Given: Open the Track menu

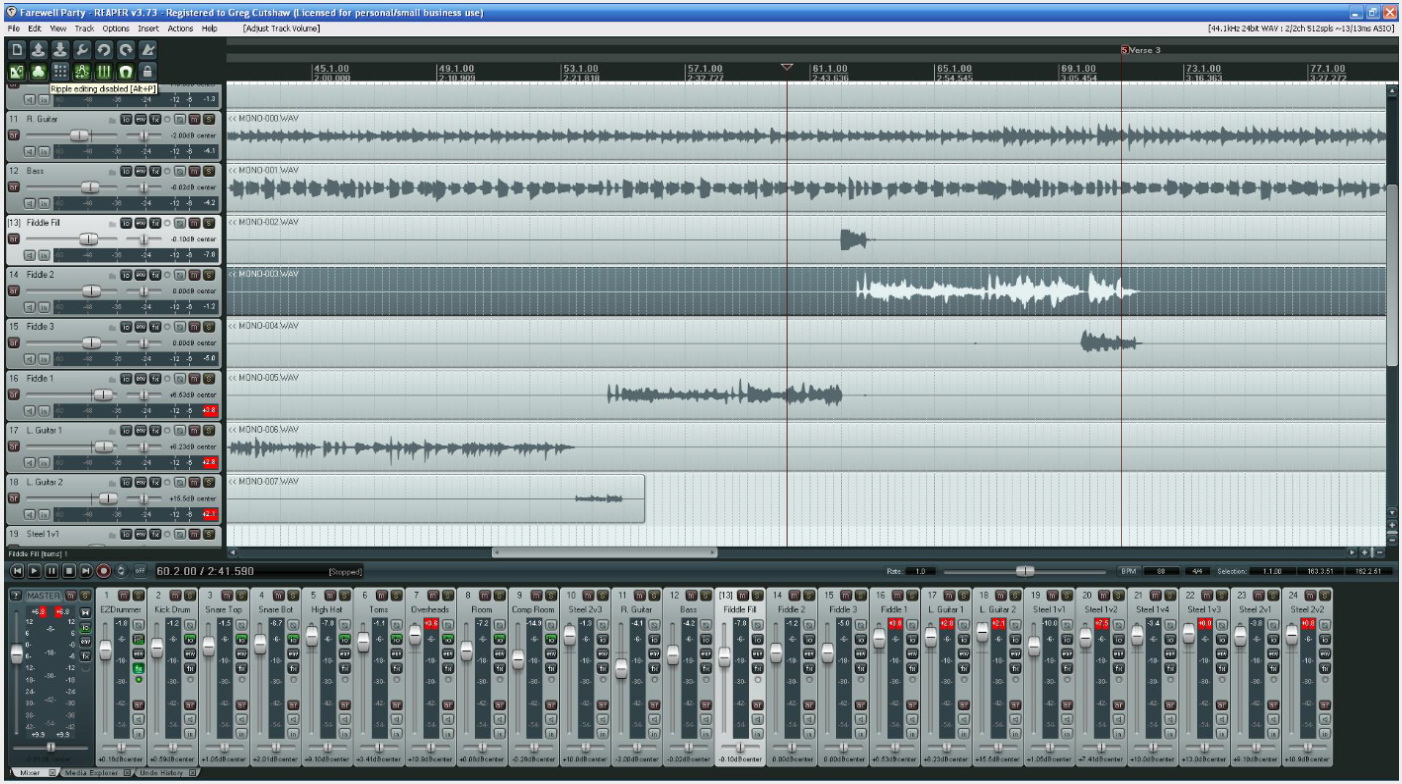Looking at the screenshot, I should 84,29.
